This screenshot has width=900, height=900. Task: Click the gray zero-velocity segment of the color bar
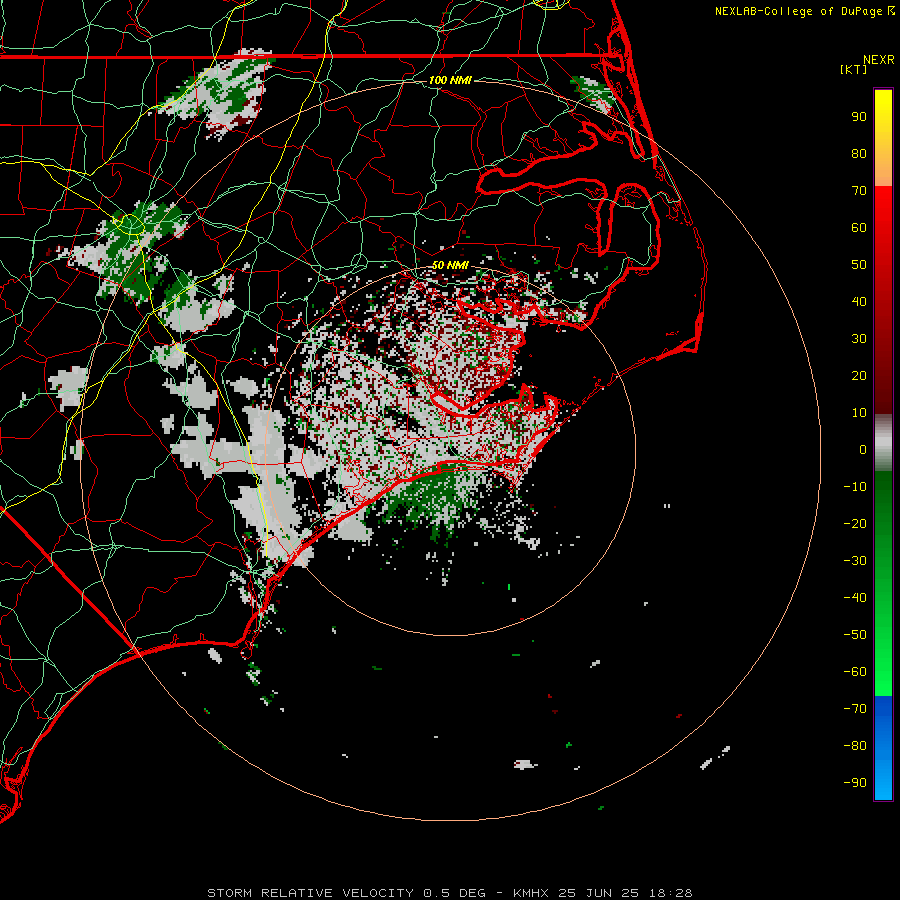point(883,443)
